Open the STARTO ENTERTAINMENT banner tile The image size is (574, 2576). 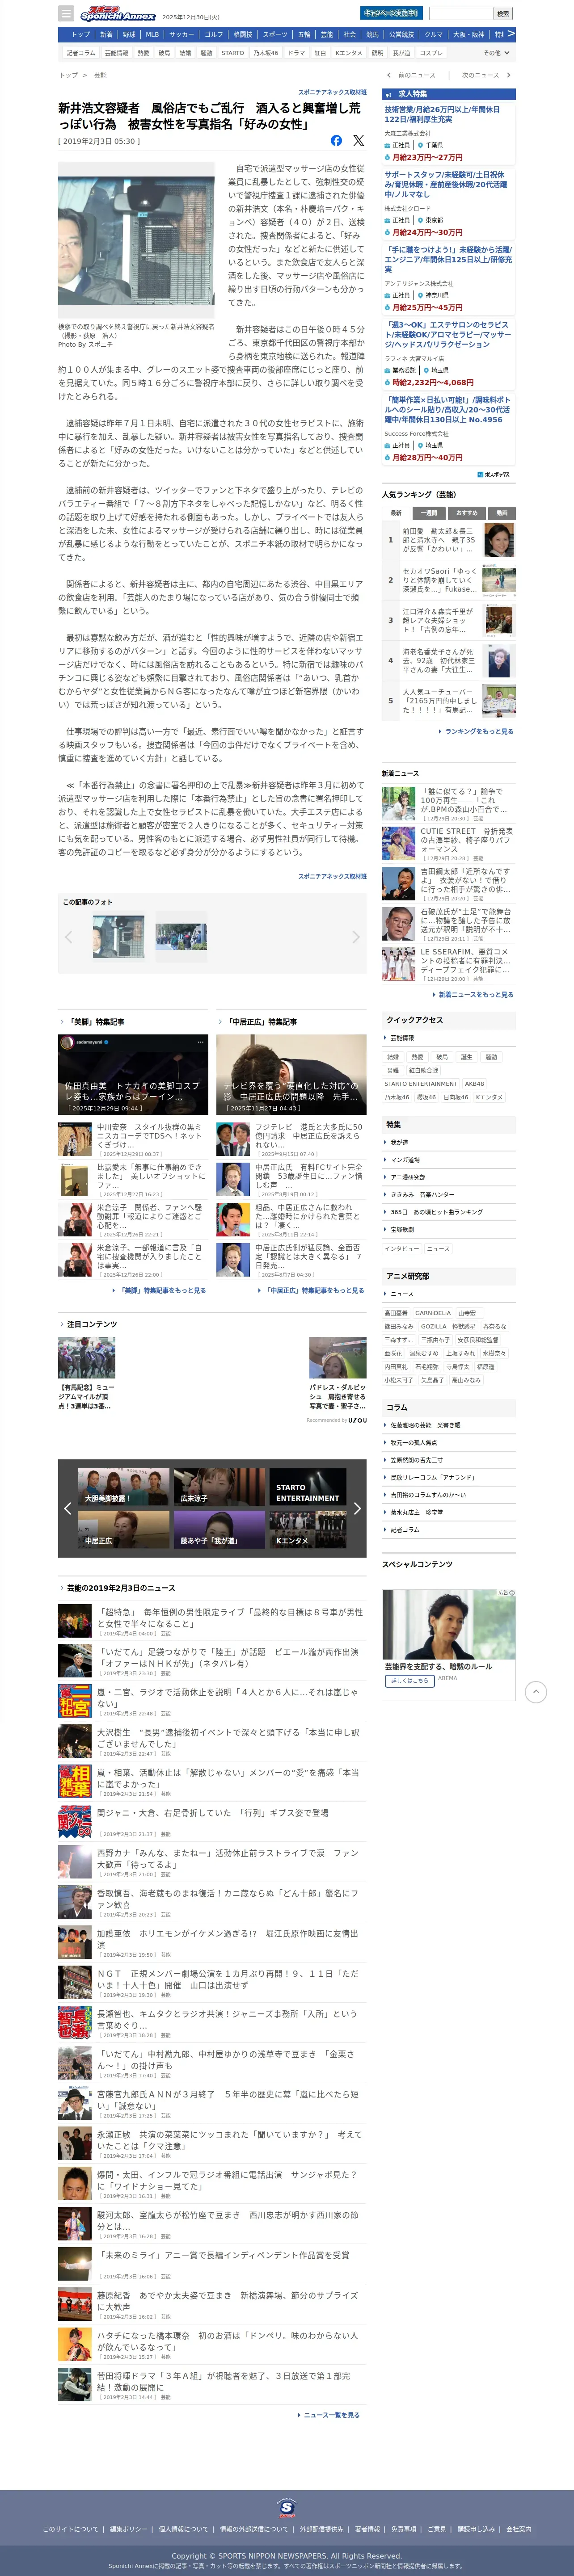pyautogui.click(x=308, y=1487)
